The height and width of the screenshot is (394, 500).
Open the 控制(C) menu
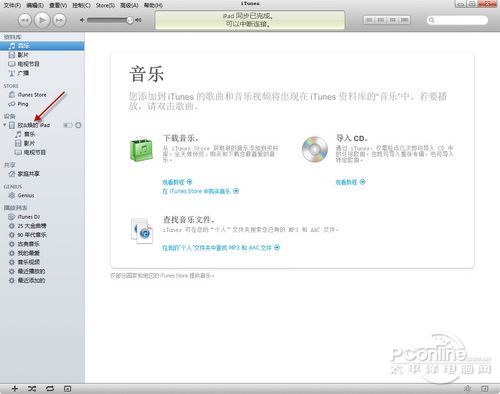81,5
